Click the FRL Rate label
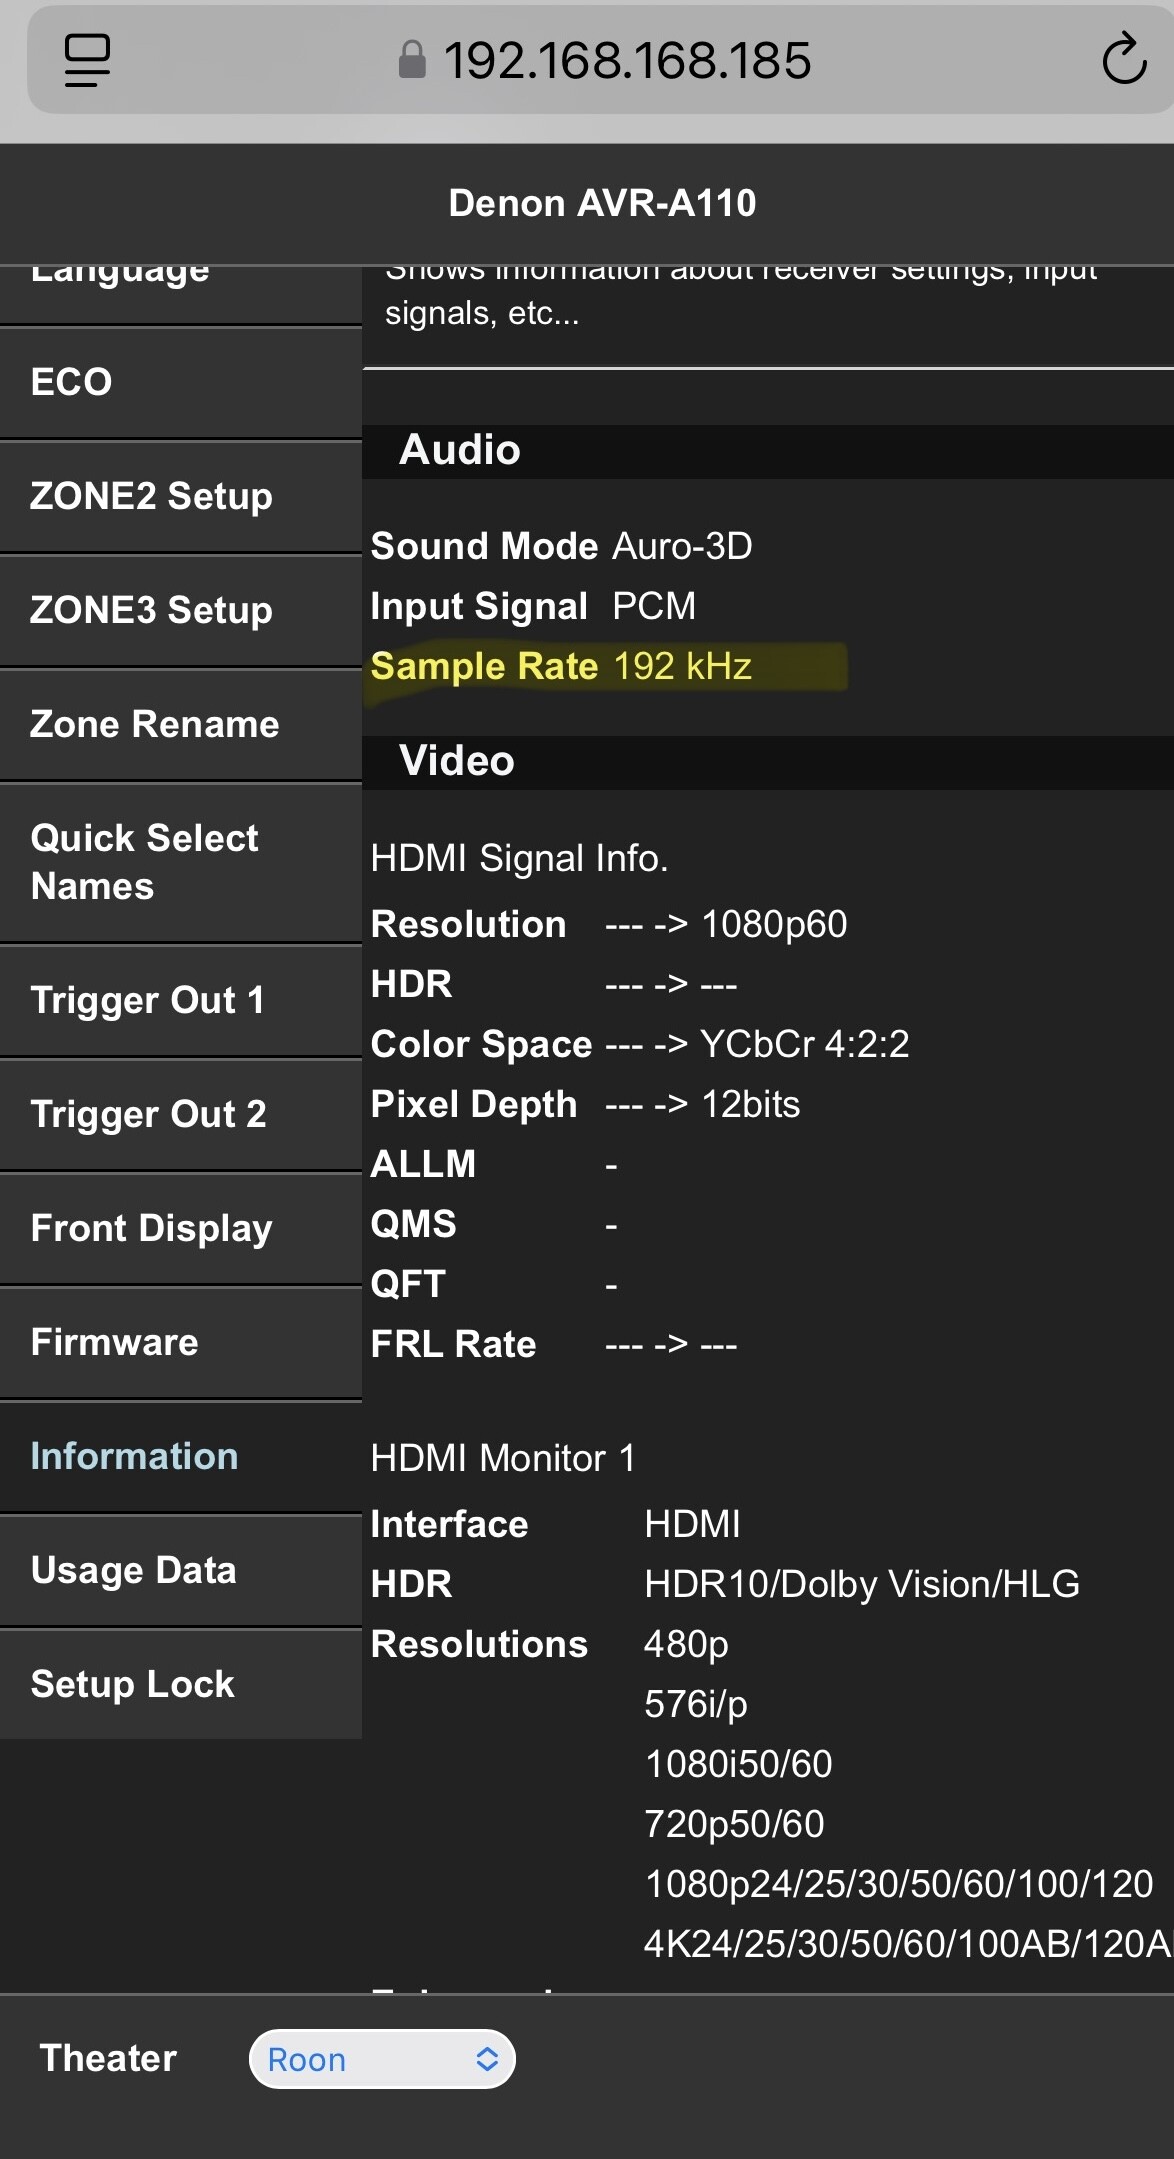Screen dimensions: 1174x2159 453,1344
